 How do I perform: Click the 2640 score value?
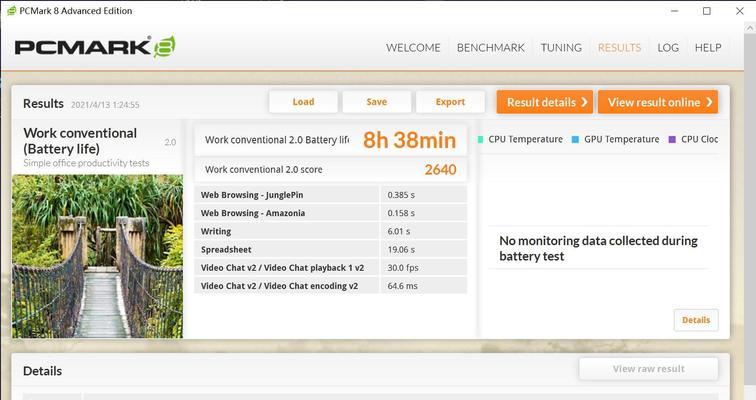pos(440,170)
